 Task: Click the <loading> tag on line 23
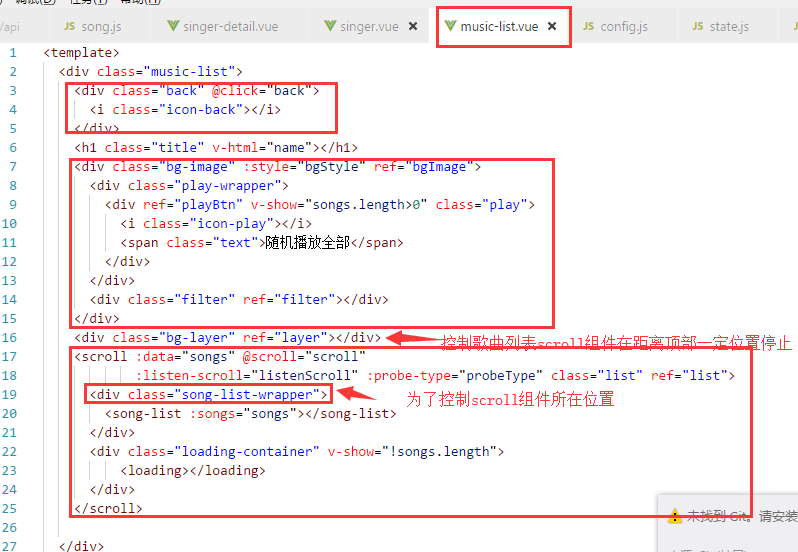pos(155,471)
